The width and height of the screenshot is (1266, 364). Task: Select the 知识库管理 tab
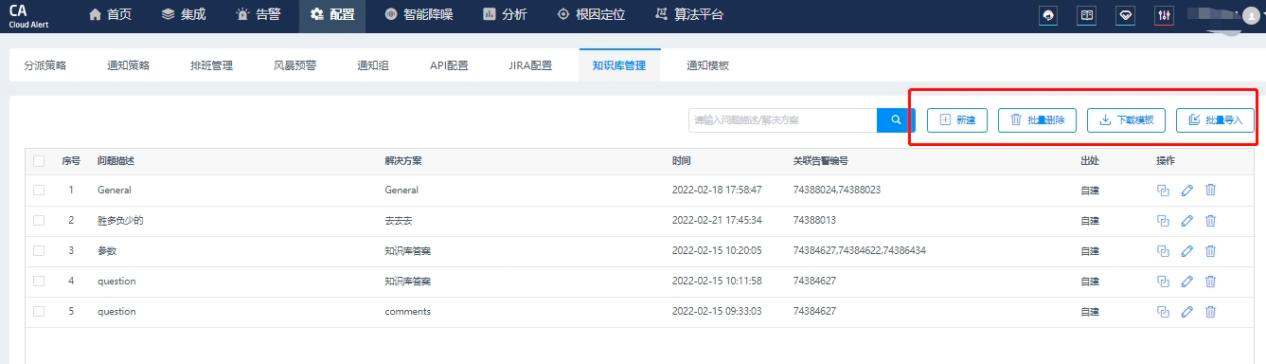(619, 66)
